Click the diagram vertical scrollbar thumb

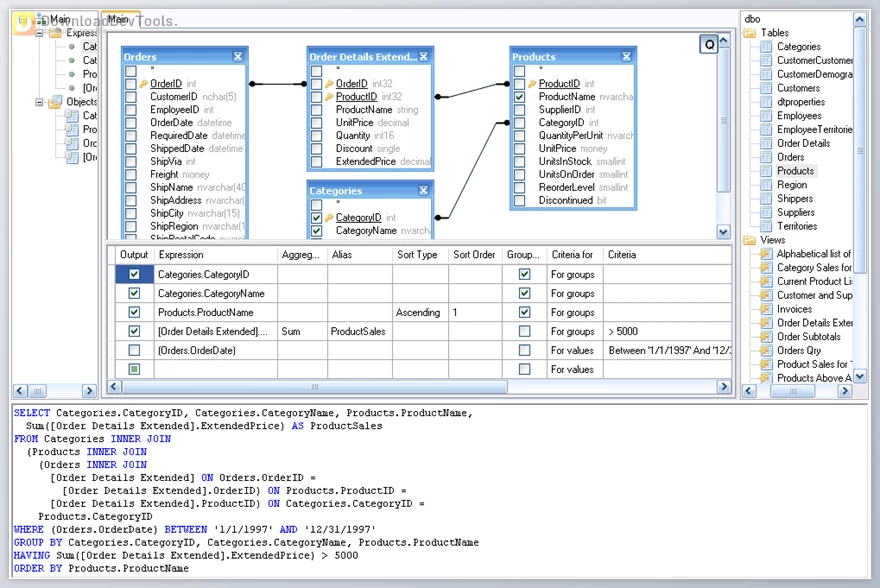point(723,120)
